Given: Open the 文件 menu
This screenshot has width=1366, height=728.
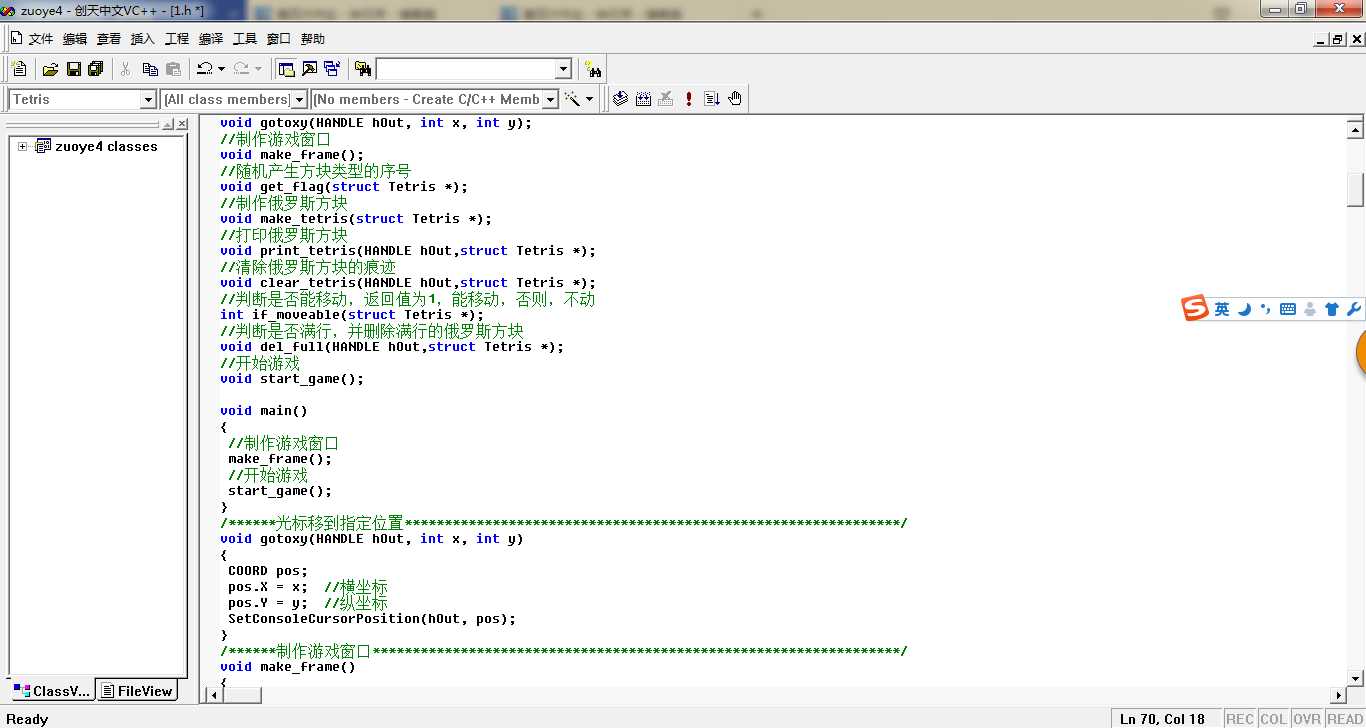Looking at the screenshot, I should click(40, 38).
